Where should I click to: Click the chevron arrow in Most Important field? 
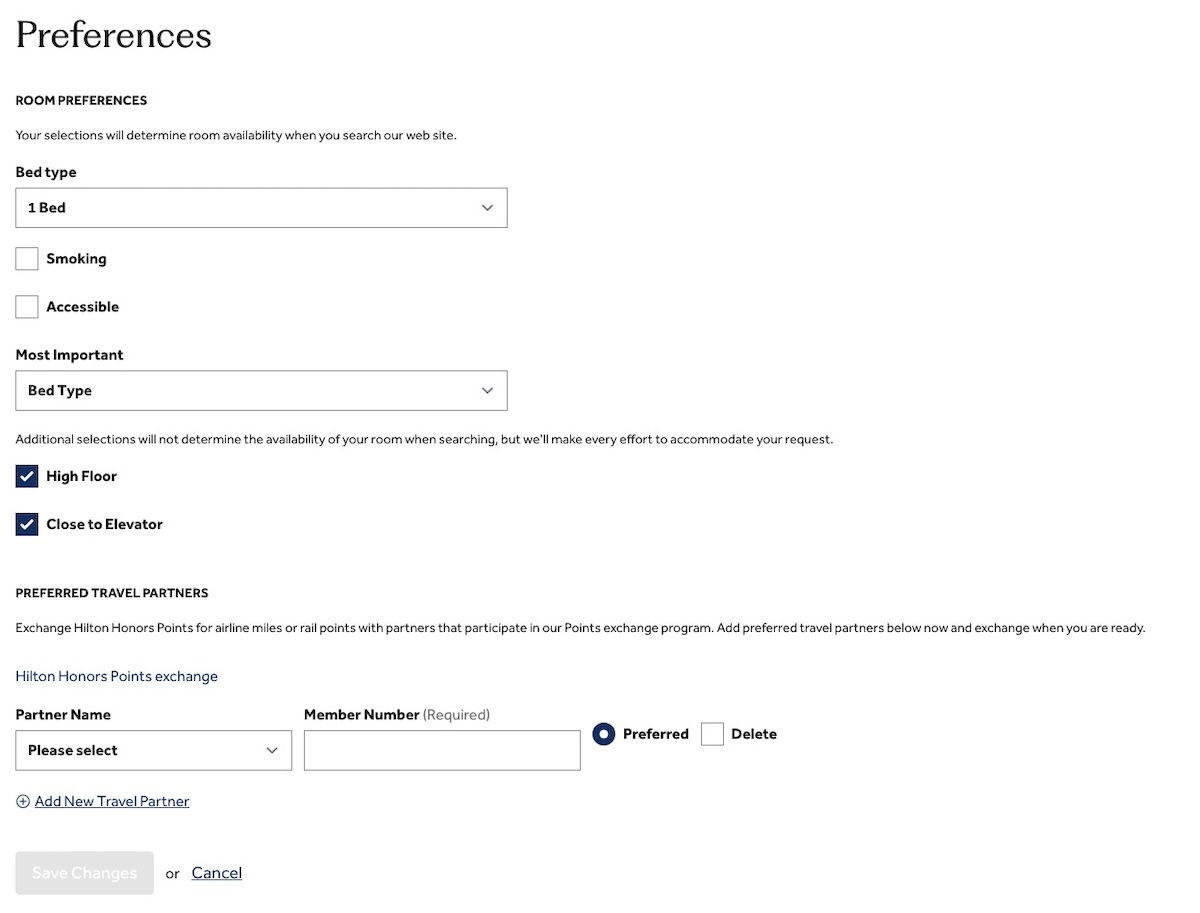point(487,391)
